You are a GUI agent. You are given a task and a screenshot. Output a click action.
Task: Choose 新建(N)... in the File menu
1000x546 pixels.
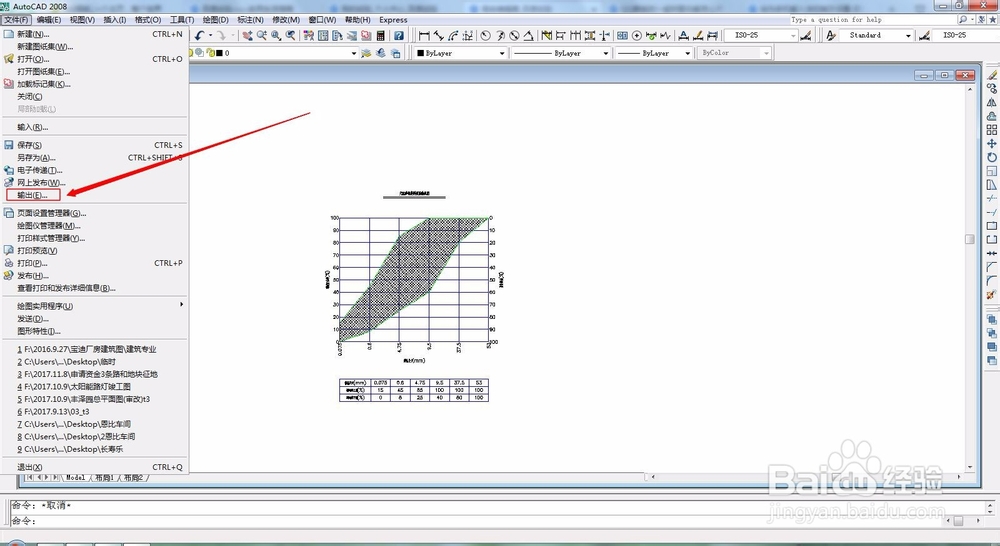tap(94, 34)
